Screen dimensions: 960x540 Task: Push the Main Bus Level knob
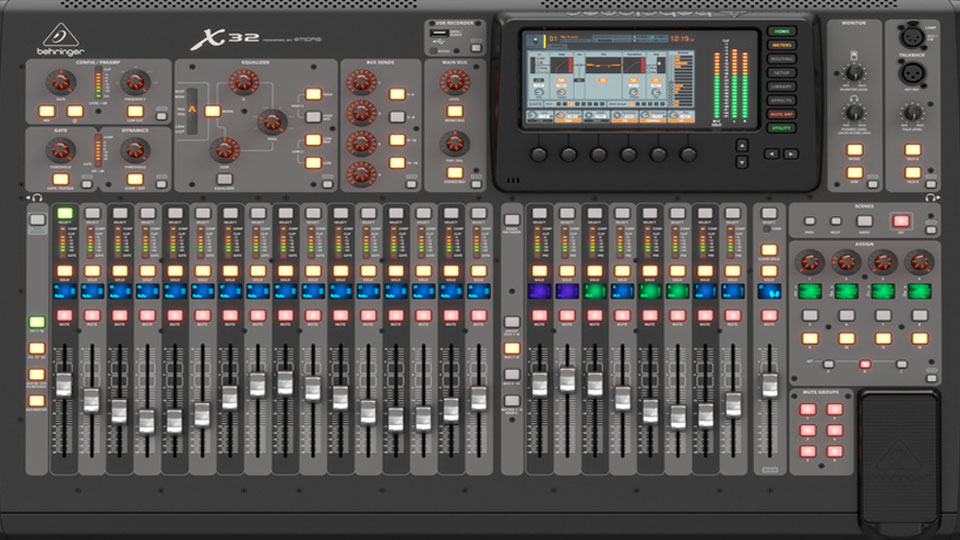[x=454, y=81]
